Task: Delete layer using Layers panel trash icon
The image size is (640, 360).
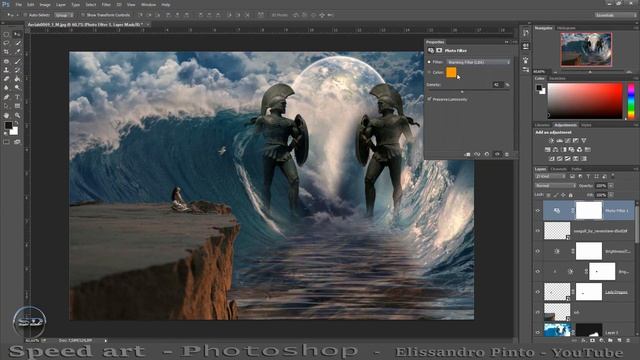Action: click(628, 340)
